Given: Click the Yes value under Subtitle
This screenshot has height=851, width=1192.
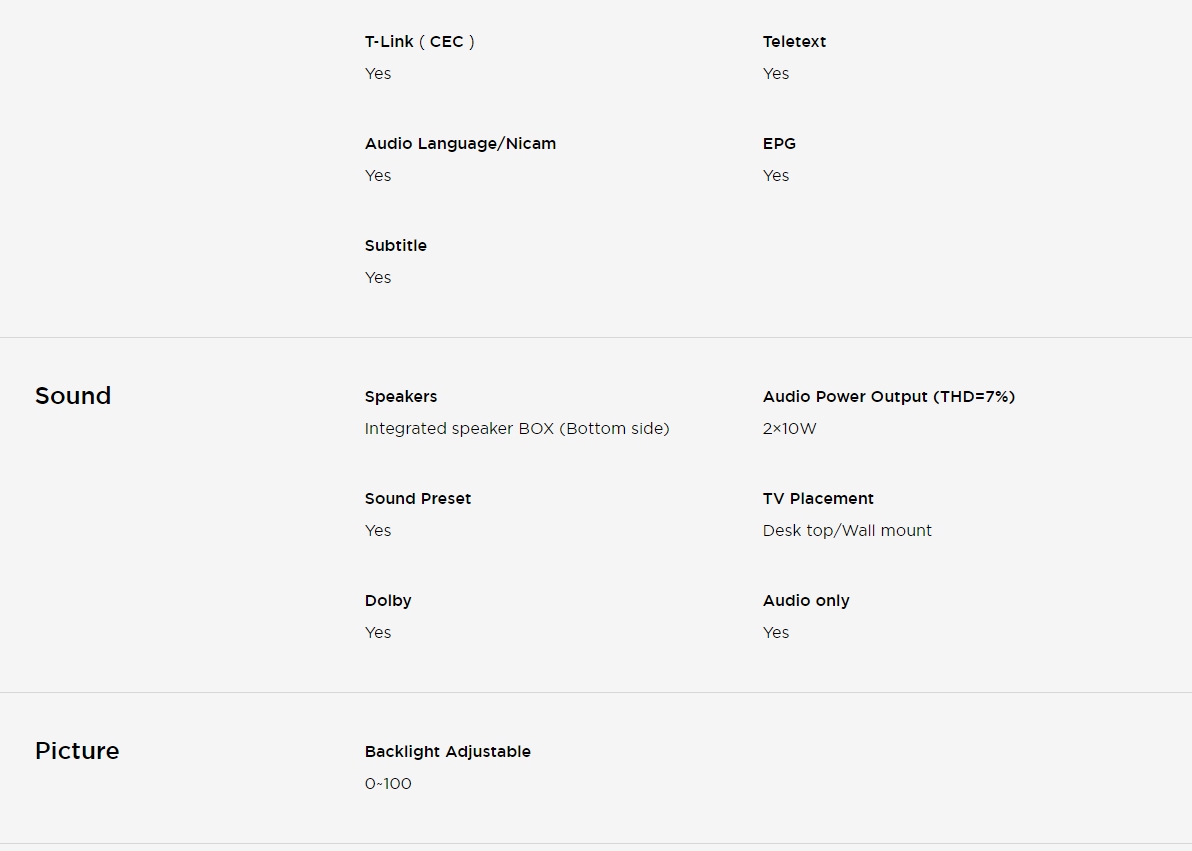Looking at the screenshot, I should 378,278.
